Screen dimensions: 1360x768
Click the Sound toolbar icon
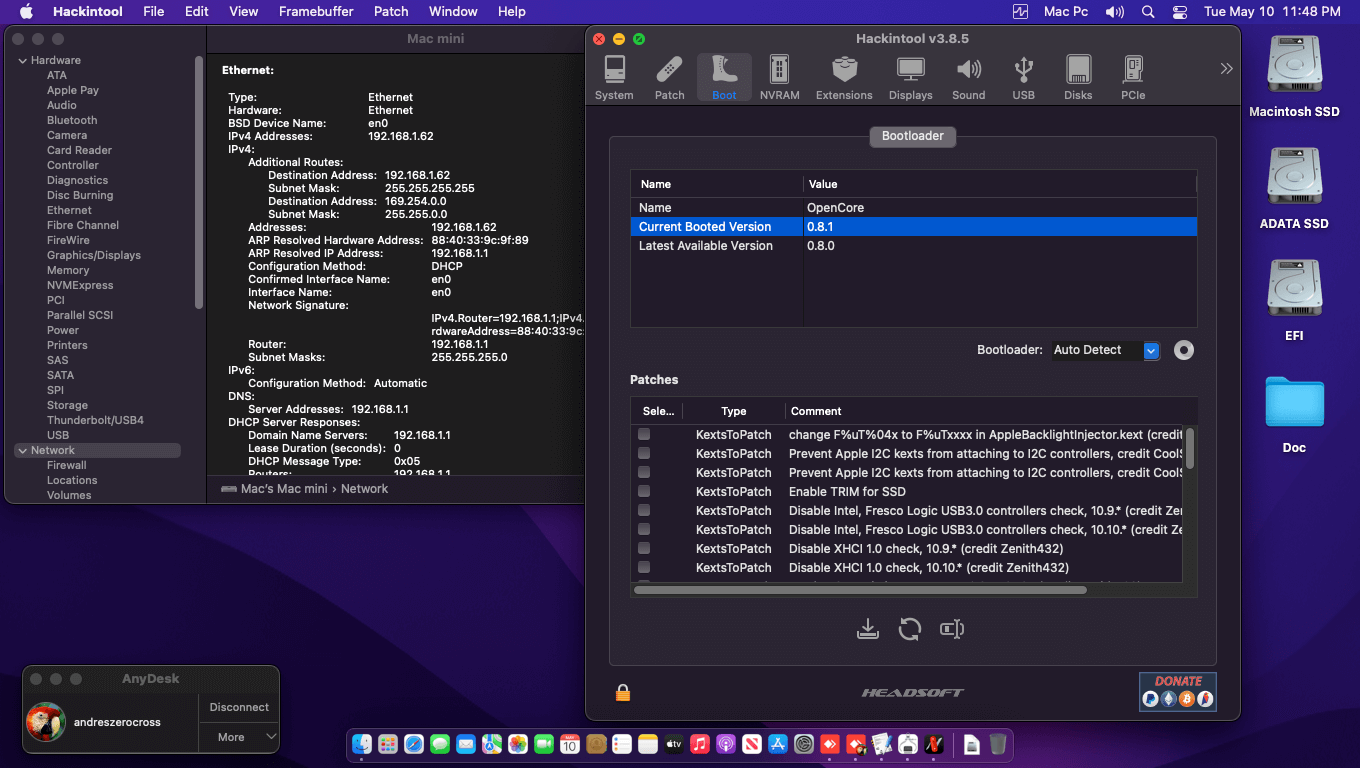tap(968, 78)
